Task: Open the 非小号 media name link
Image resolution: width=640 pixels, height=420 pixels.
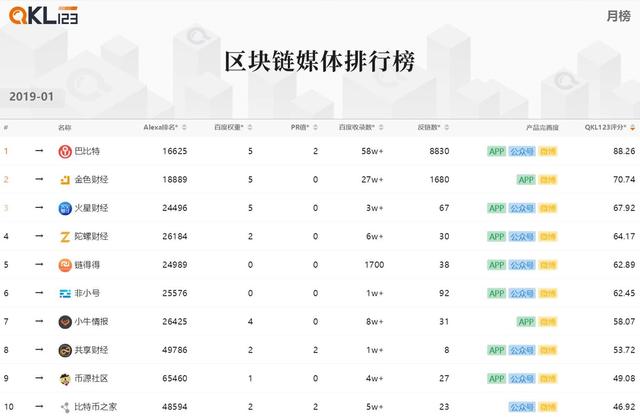Action: (87, 293)
